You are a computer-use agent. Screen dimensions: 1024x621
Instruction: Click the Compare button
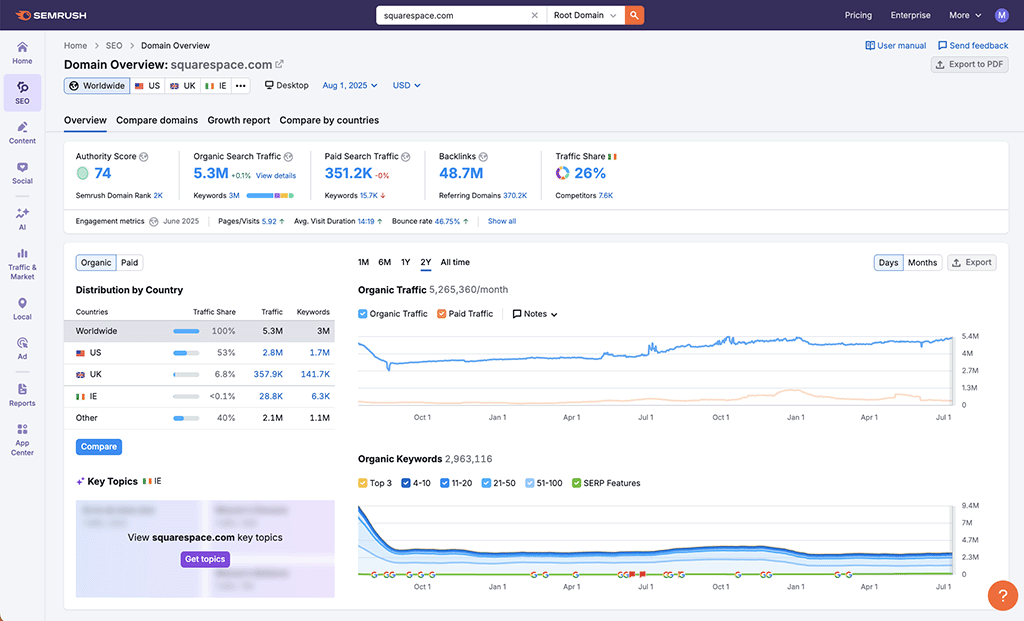pyautogui.click(x=99, y=447)
